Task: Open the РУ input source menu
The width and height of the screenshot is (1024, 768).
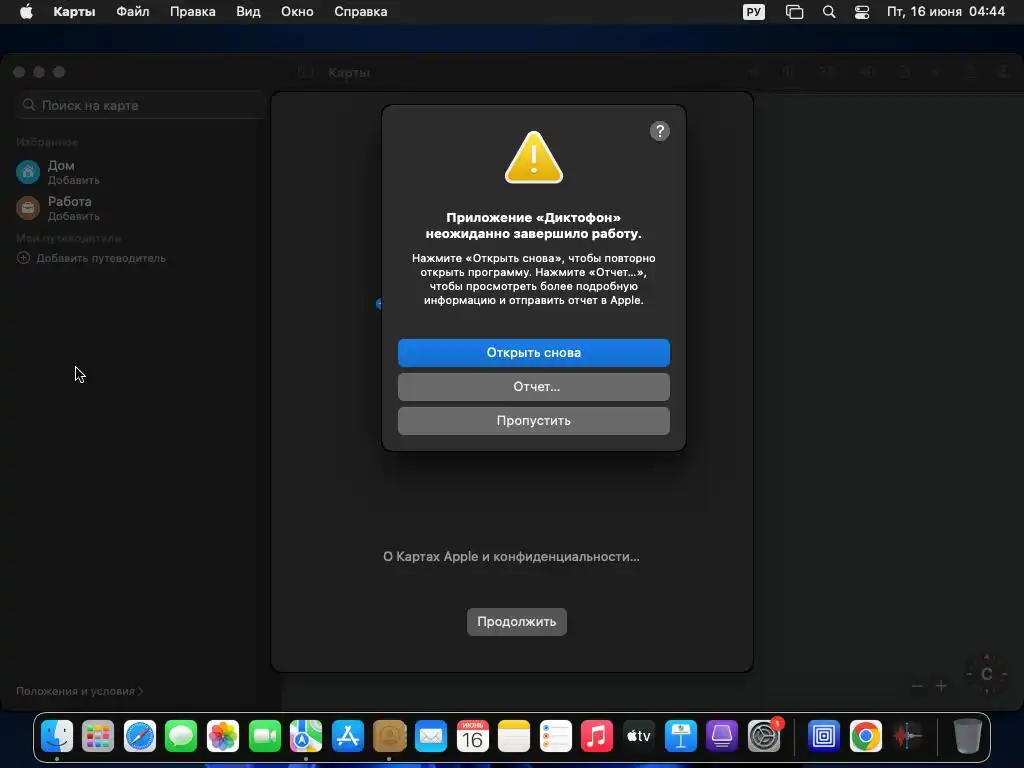Action: click(x=754, y=12)
